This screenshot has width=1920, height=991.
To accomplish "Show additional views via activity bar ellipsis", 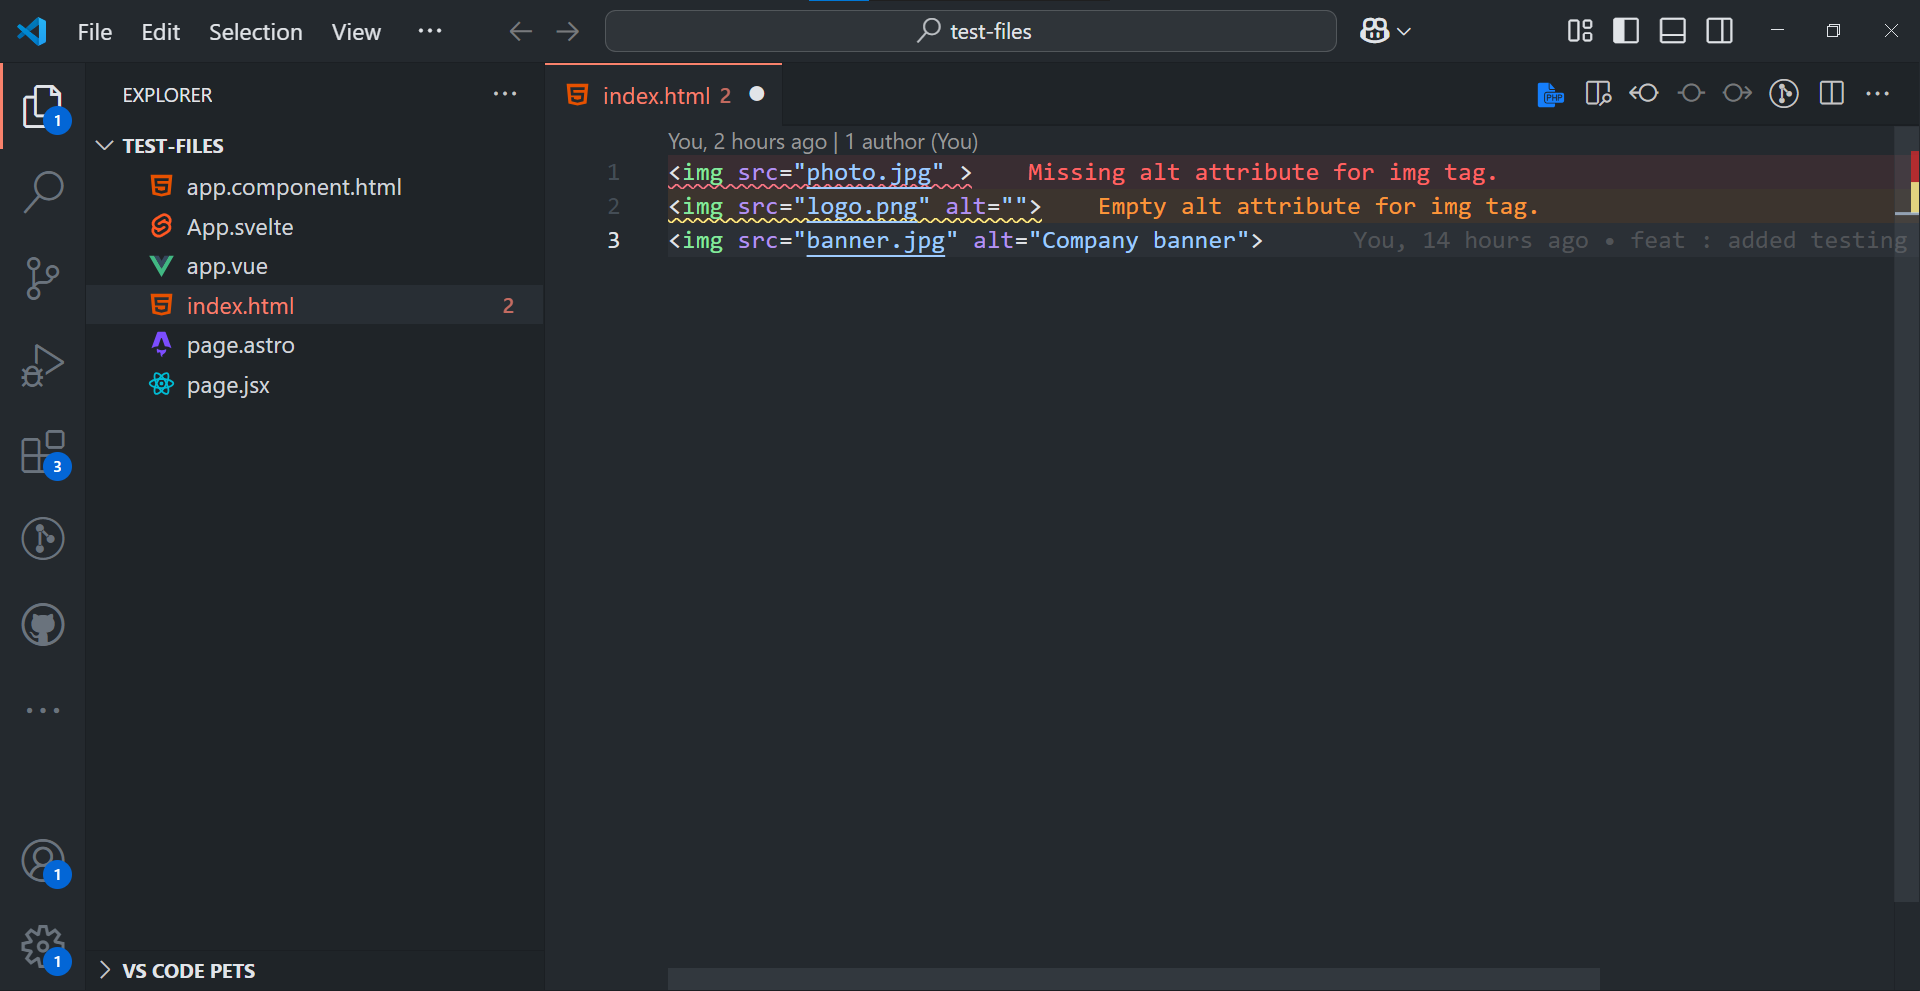I will point(43,710).
